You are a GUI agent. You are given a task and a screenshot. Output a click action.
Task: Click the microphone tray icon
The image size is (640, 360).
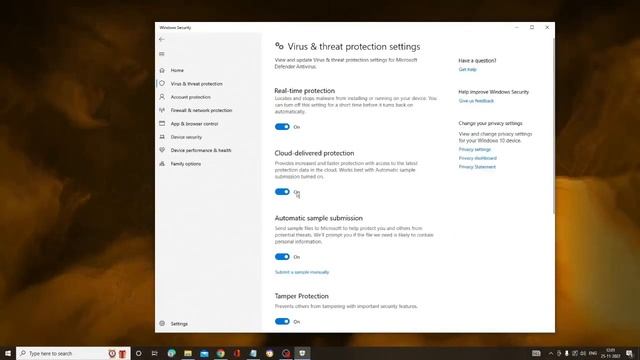567,353
